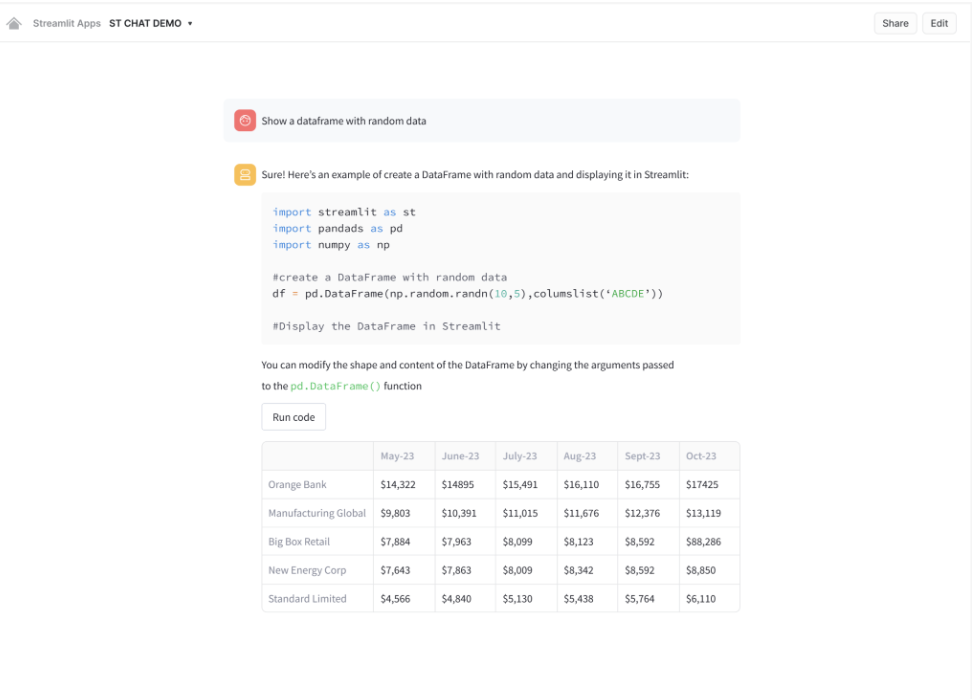Click the $12,376 cell

pyautogui.click(x=648, y=513)
